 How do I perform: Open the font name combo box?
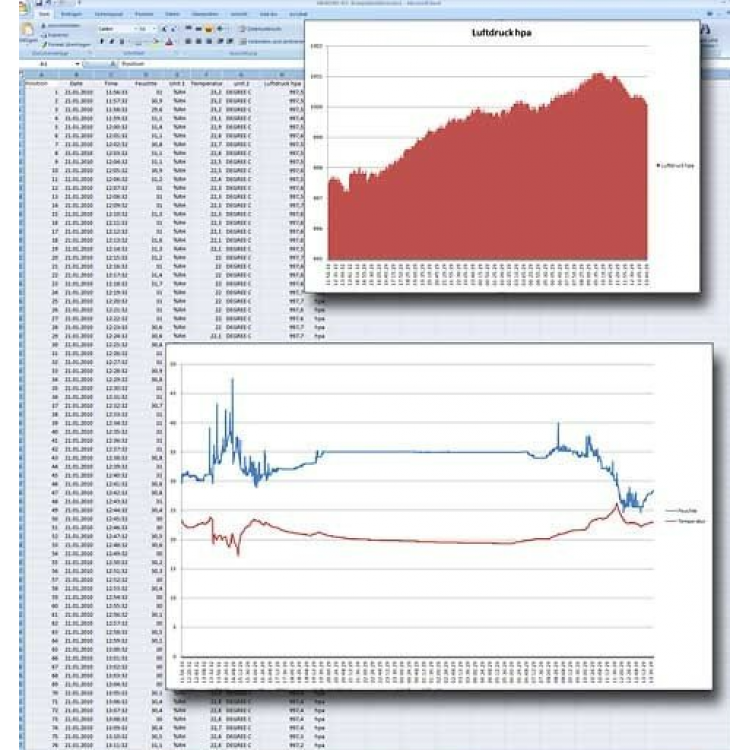(x=116, y=29)
